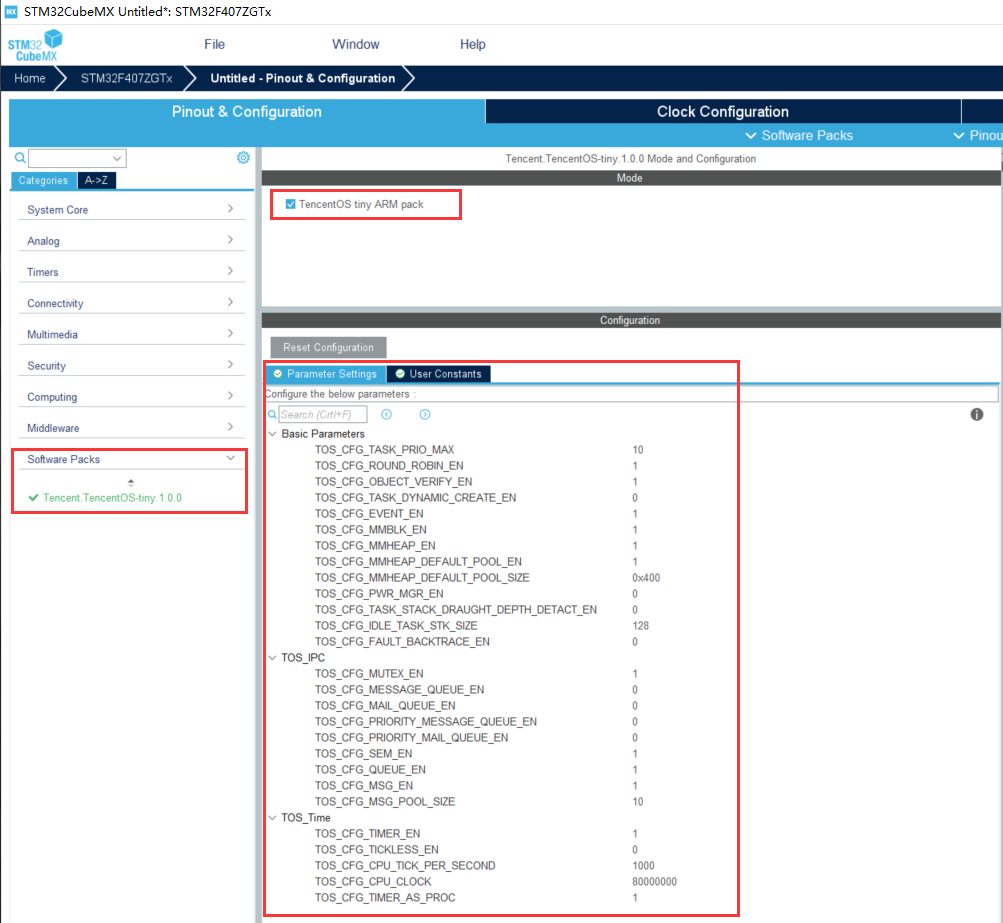
Task: Switch to the Clock Configuration tab
Action: point(723,111)
